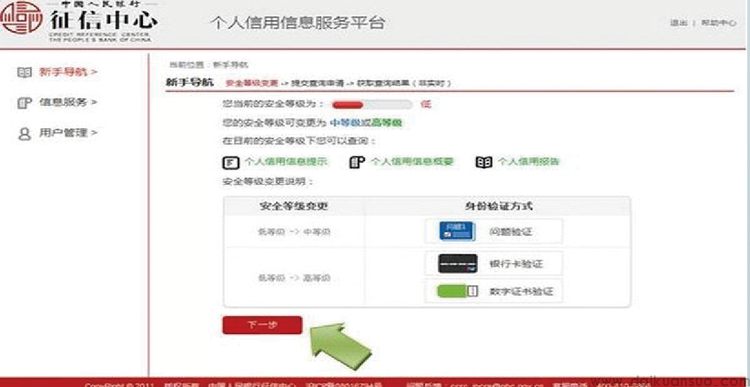Click the 个人信用信息概要 text link
750x387 pixels.
point(412,162)
